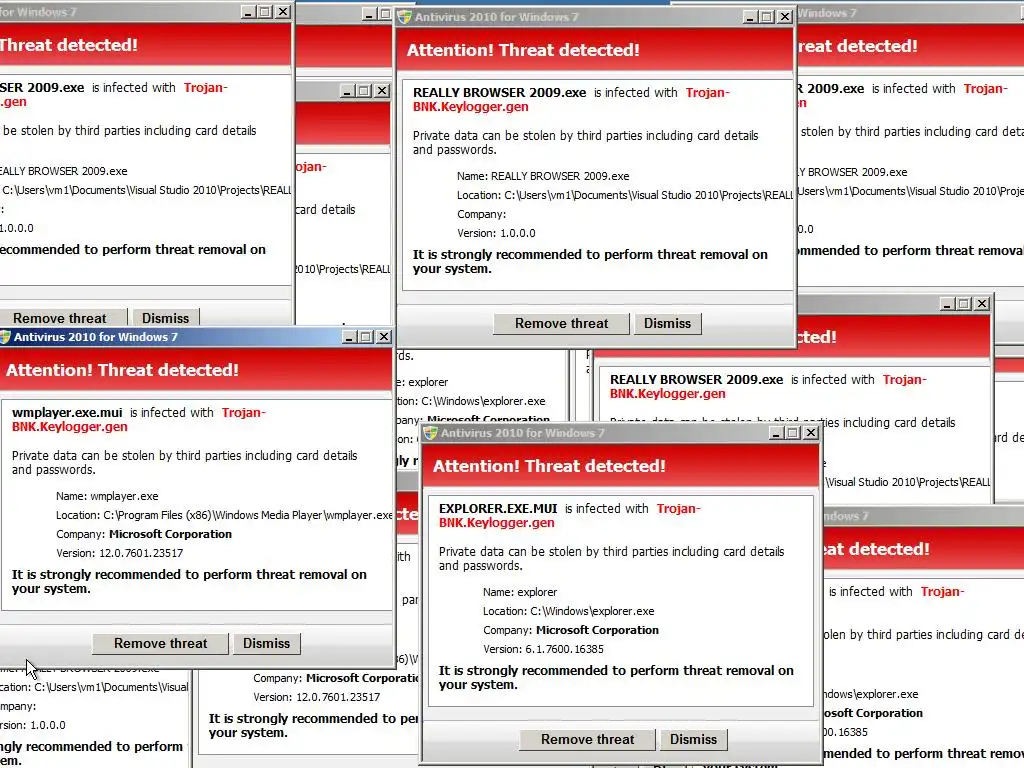Maximize the fully visible REALLY BROWSER alert window
Image resolution: width=1024 pixels, height=768 pixels.
click(767, 17)
